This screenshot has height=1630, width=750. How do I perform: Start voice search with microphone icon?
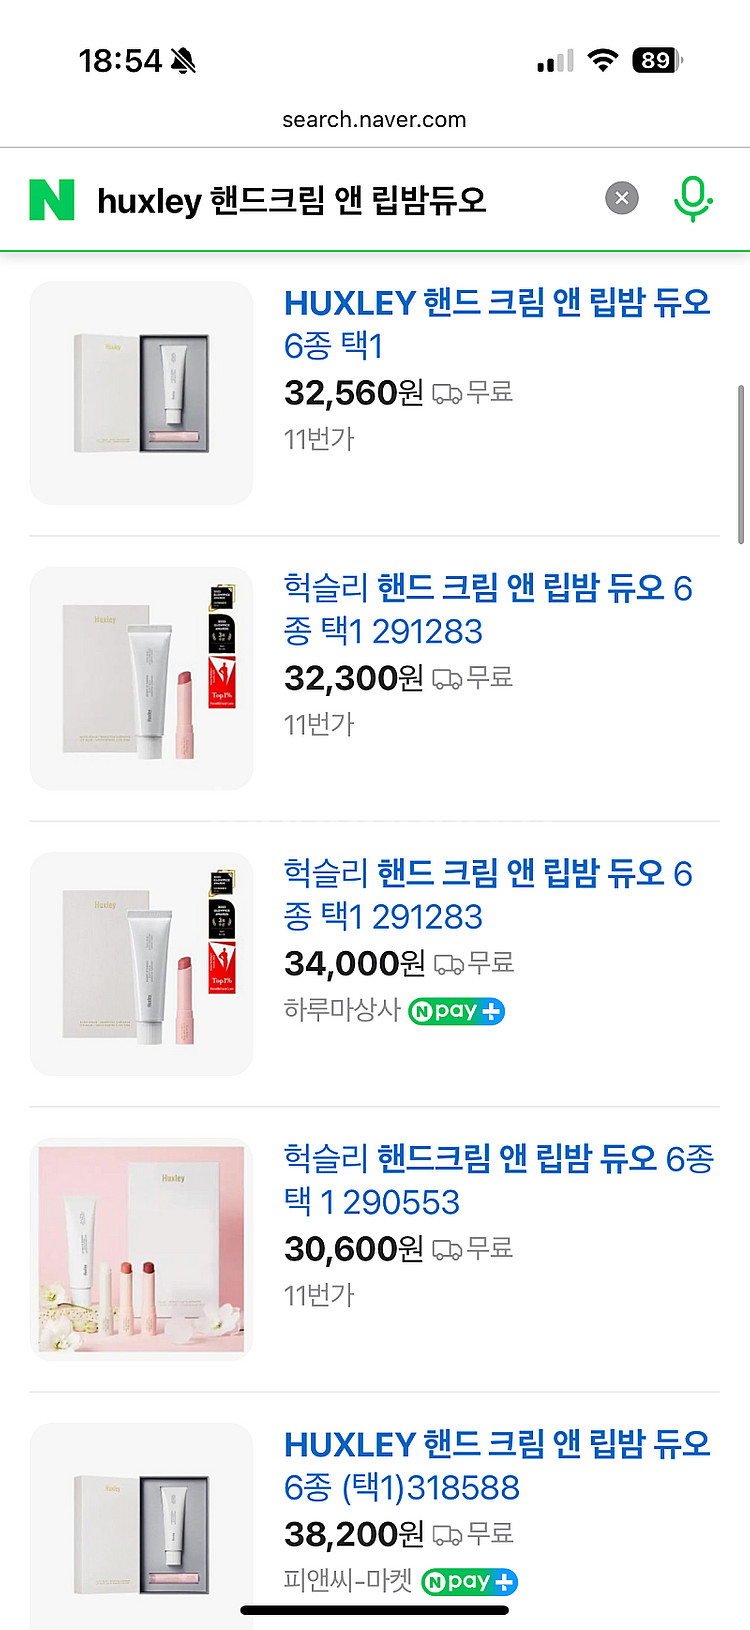coord(692,198)
